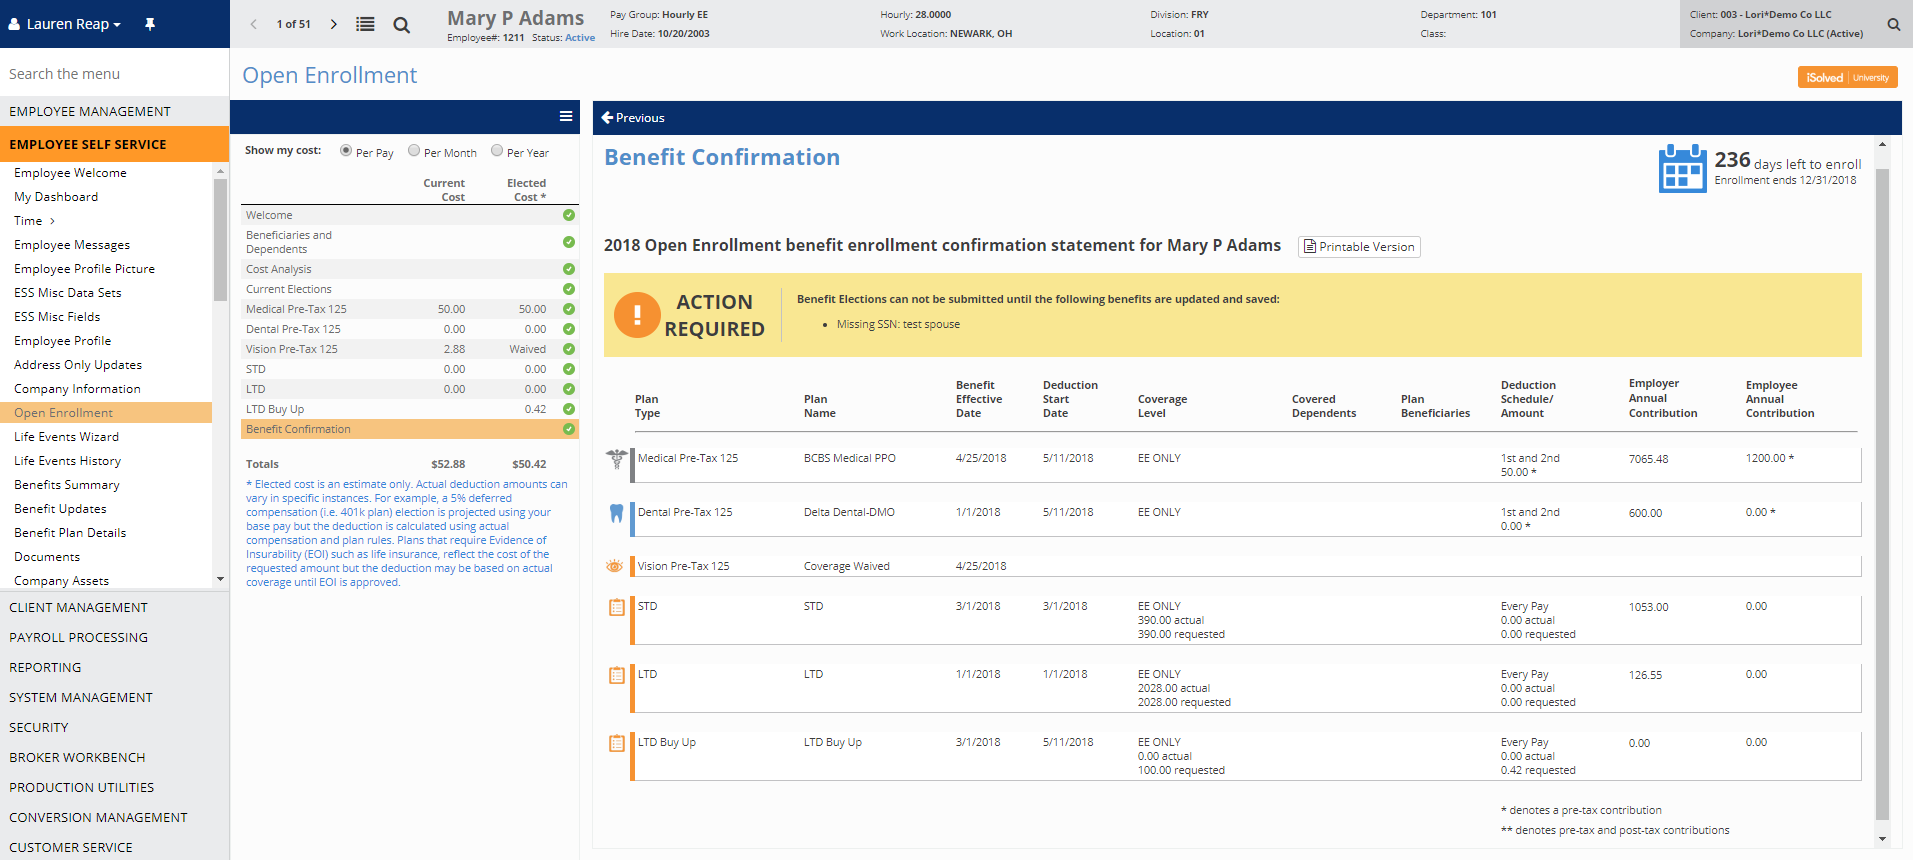Image resolution: width=1913 pixels, height=860 pixels.
Task: Open Benefits Summary in the sidebar
Action: (67, 485)
